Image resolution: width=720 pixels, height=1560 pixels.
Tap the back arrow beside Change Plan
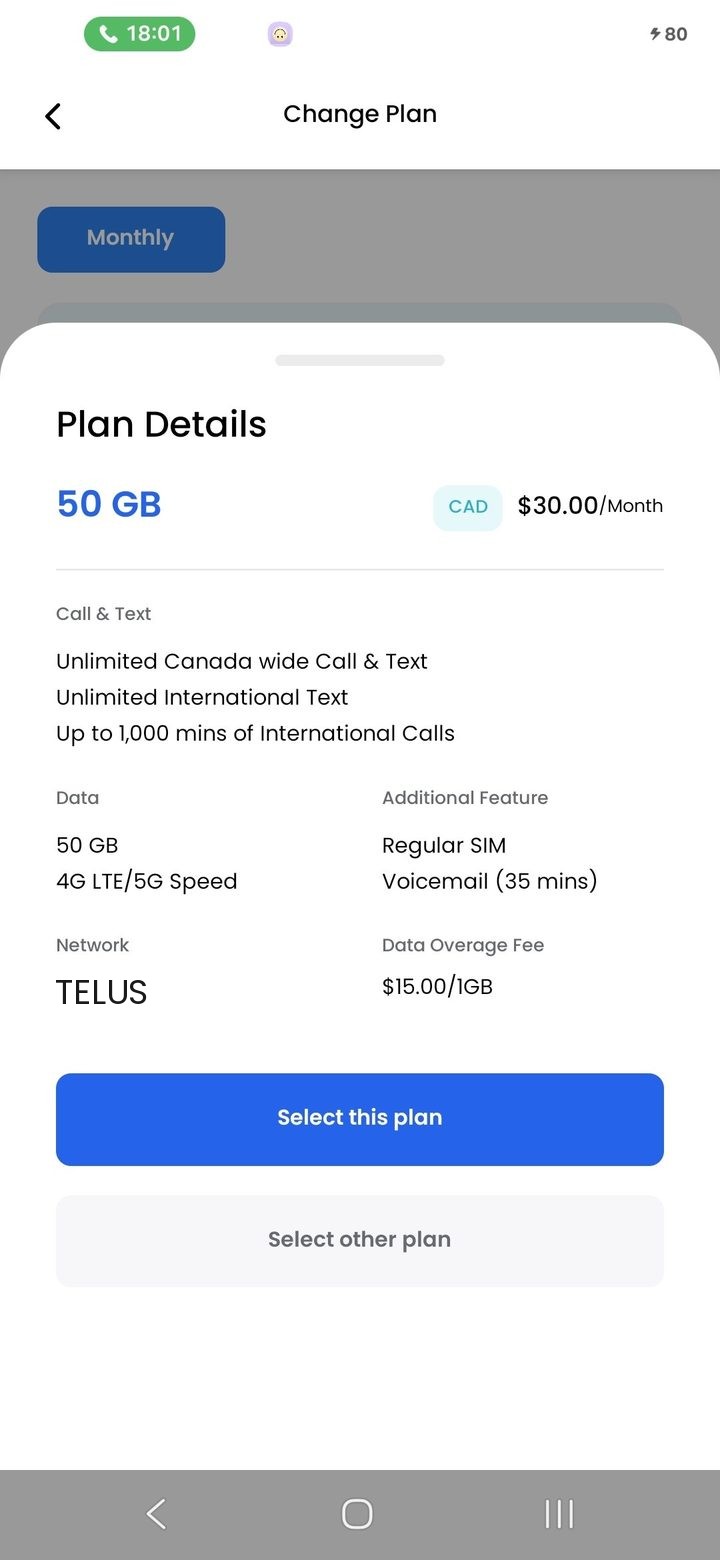pyautogui.click(x=53, y=116)
